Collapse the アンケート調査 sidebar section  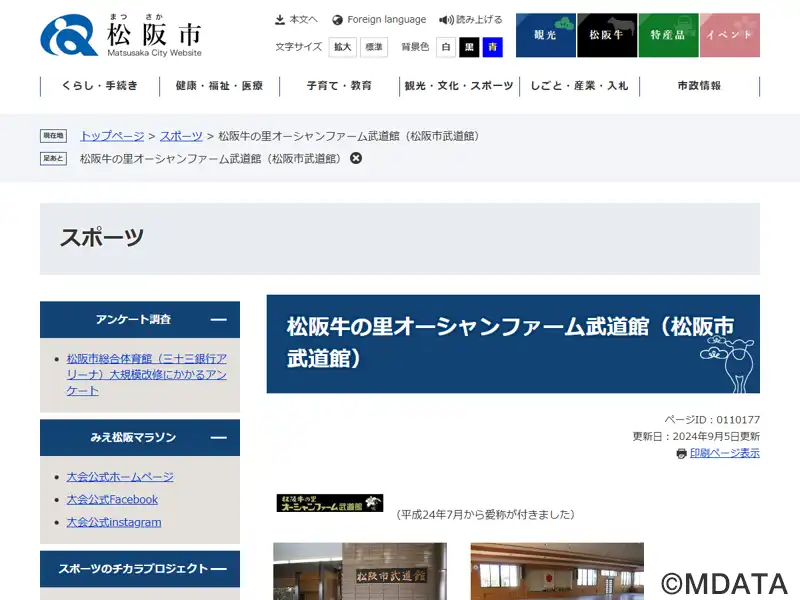click(218, 320)
